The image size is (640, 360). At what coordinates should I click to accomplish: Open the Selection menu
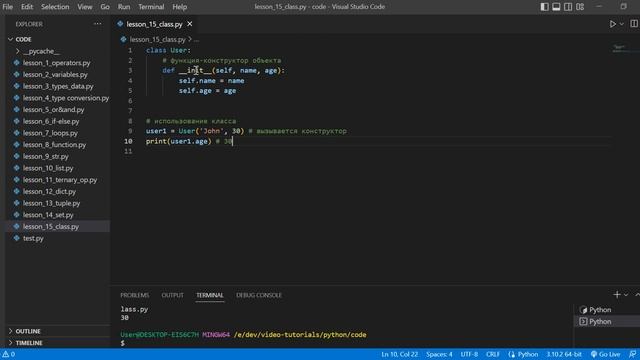(x=55, y=7)
